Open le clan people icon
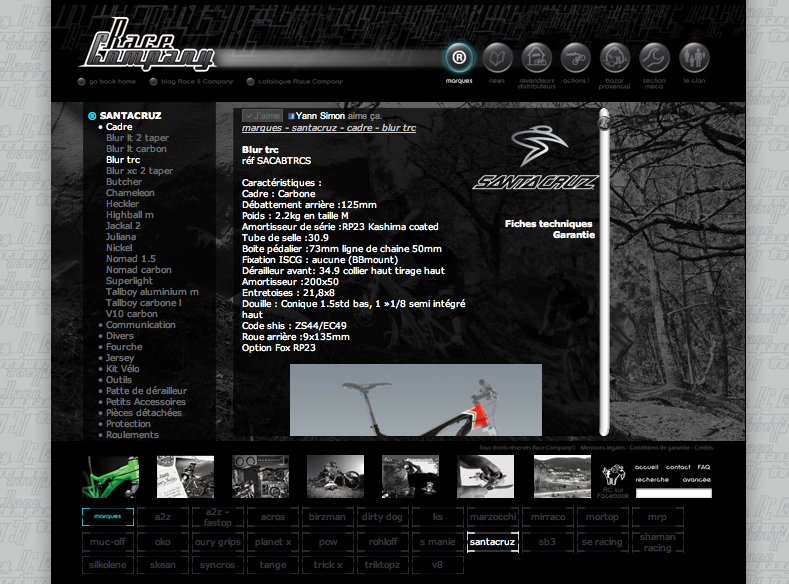789x584 pixels. tap(694, 58)
